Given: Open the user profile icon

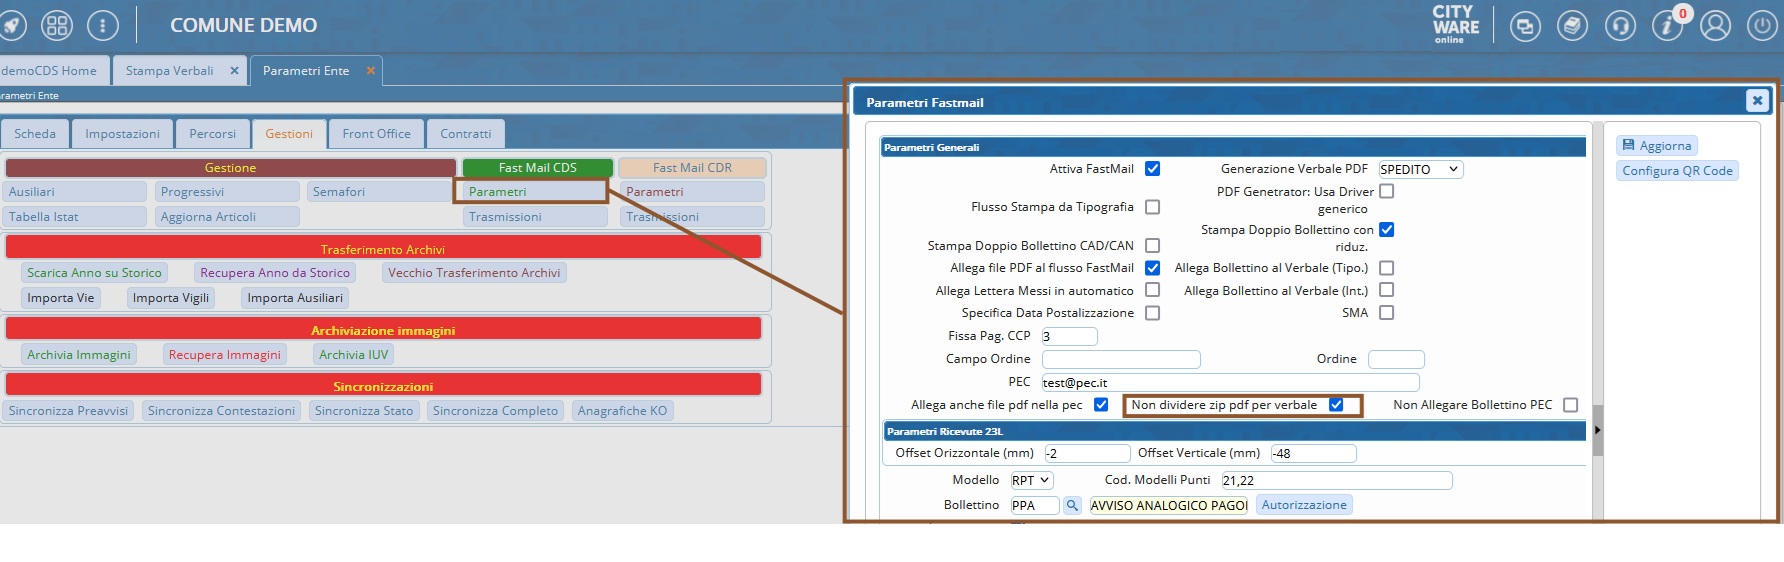Looking at the screenshot, I should click(1715, 27).
